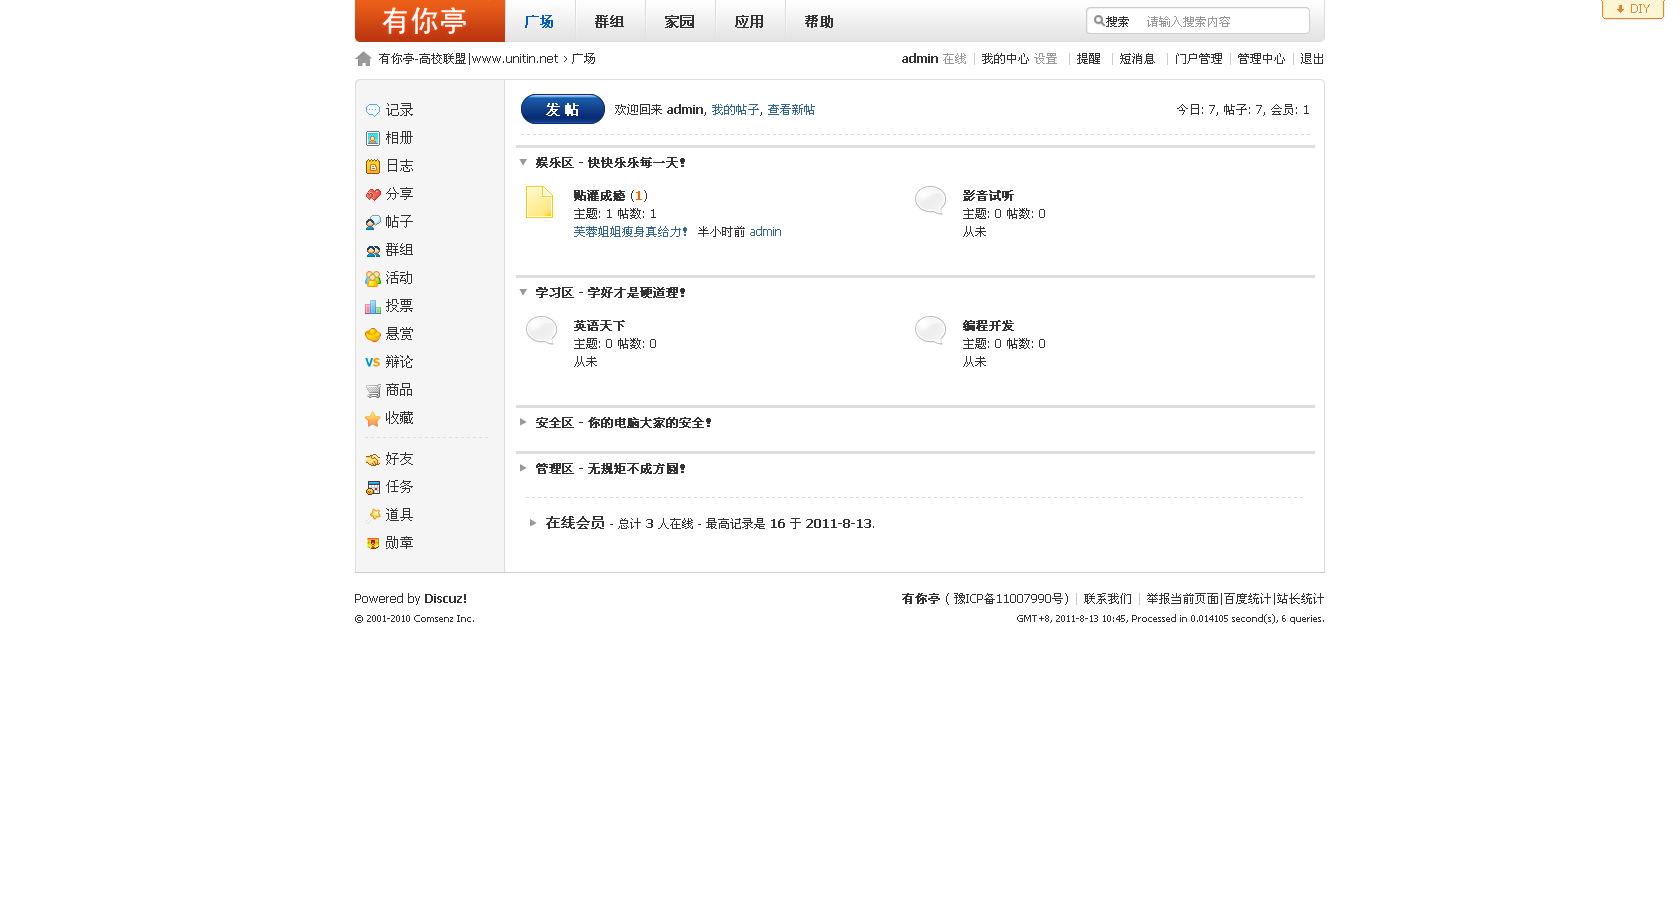Screen dimensions: 1680x900
Task: Click the 广场 breadcrumb link
Action: pos(583,59)
